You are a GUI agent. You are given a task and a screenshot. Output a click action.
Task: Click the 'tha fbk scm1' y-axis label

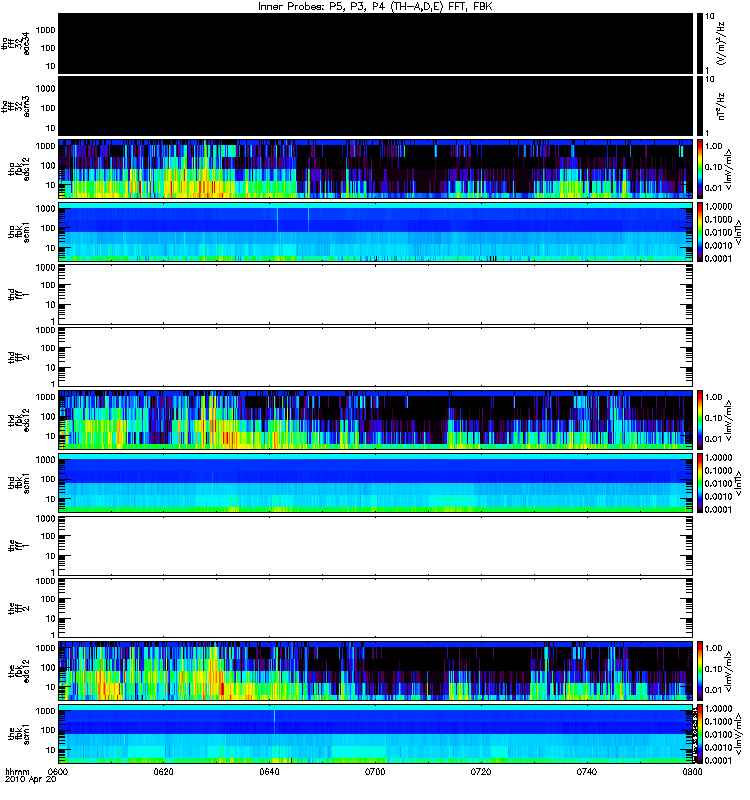pos(19,232)
